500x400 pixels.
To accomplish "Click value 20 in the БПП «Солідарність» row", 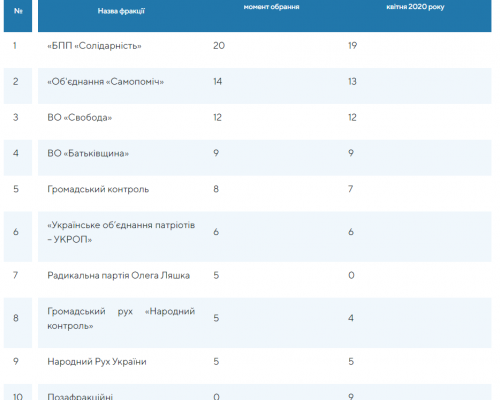I will [x=219, y=46].
